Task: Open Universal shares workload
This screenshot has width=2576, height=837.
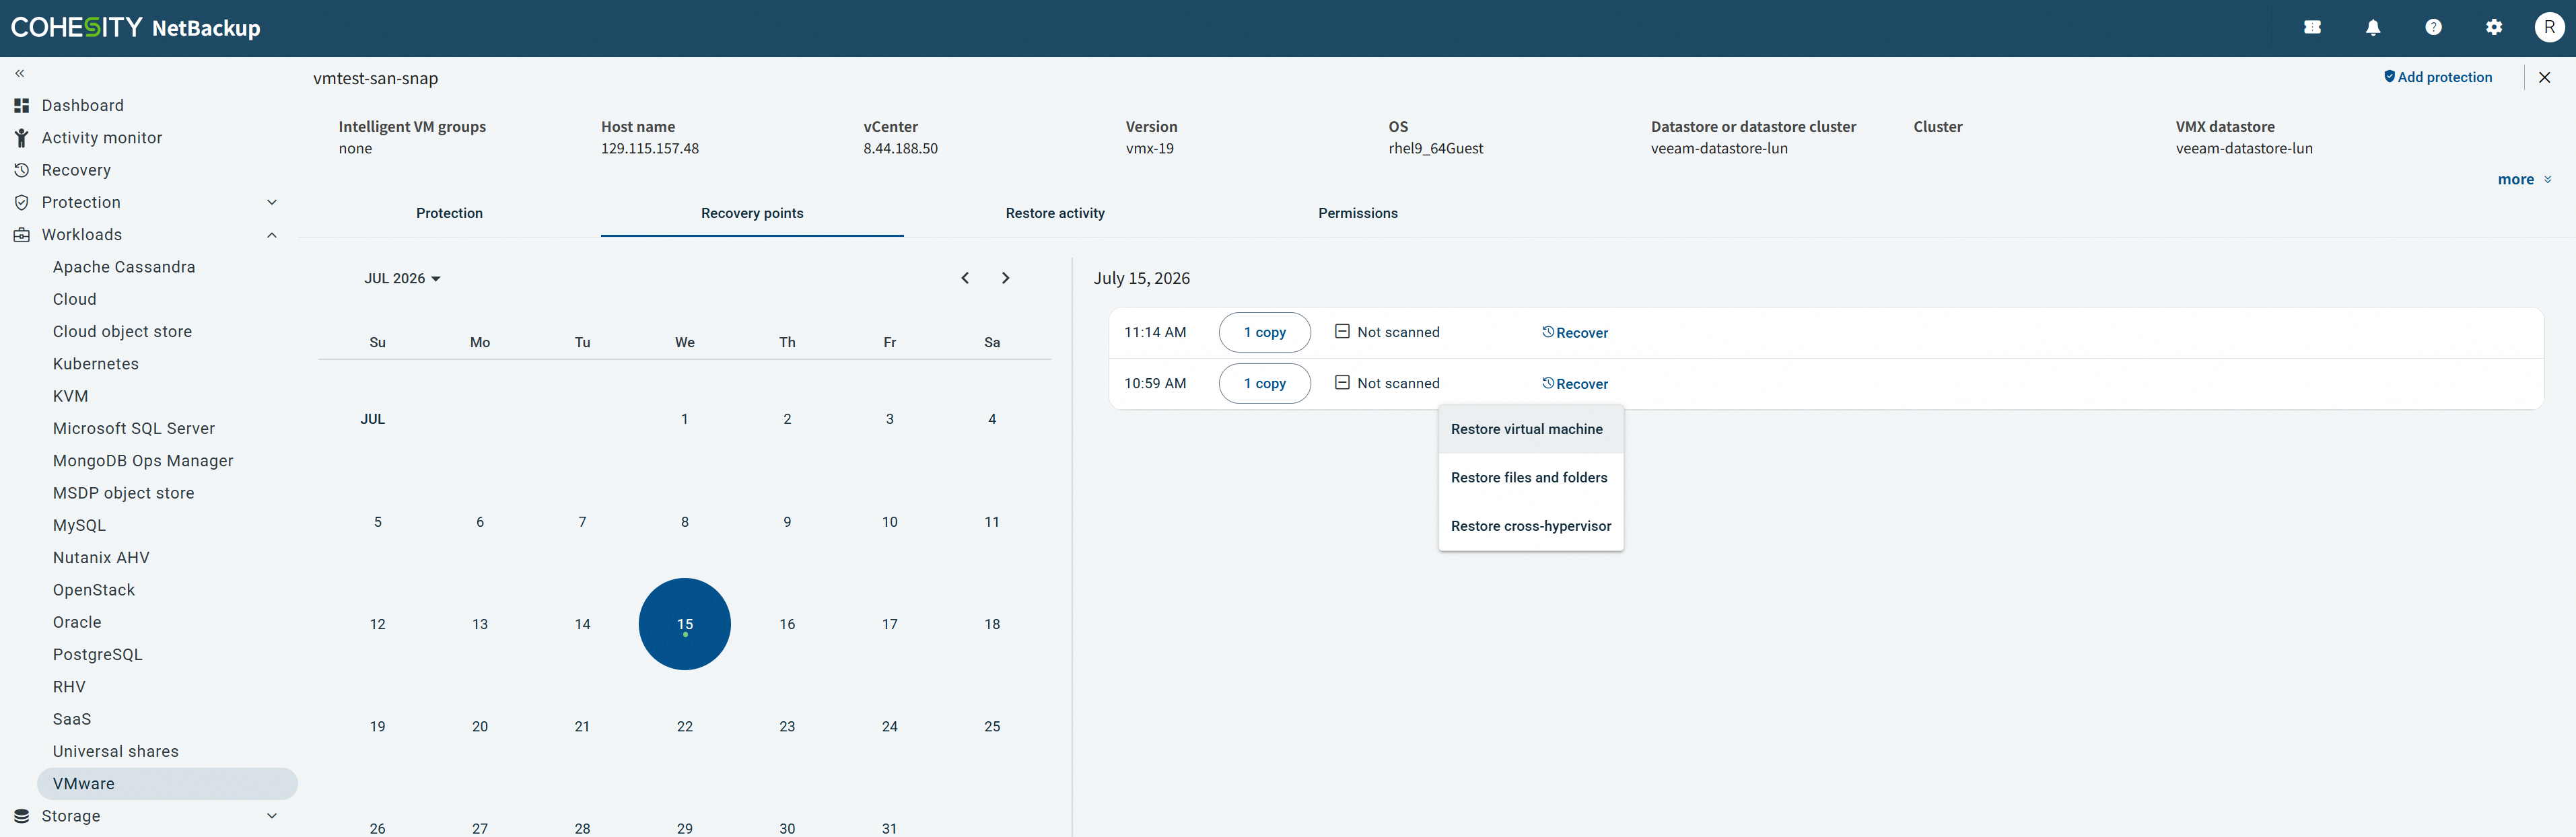Action: point(116,752)
